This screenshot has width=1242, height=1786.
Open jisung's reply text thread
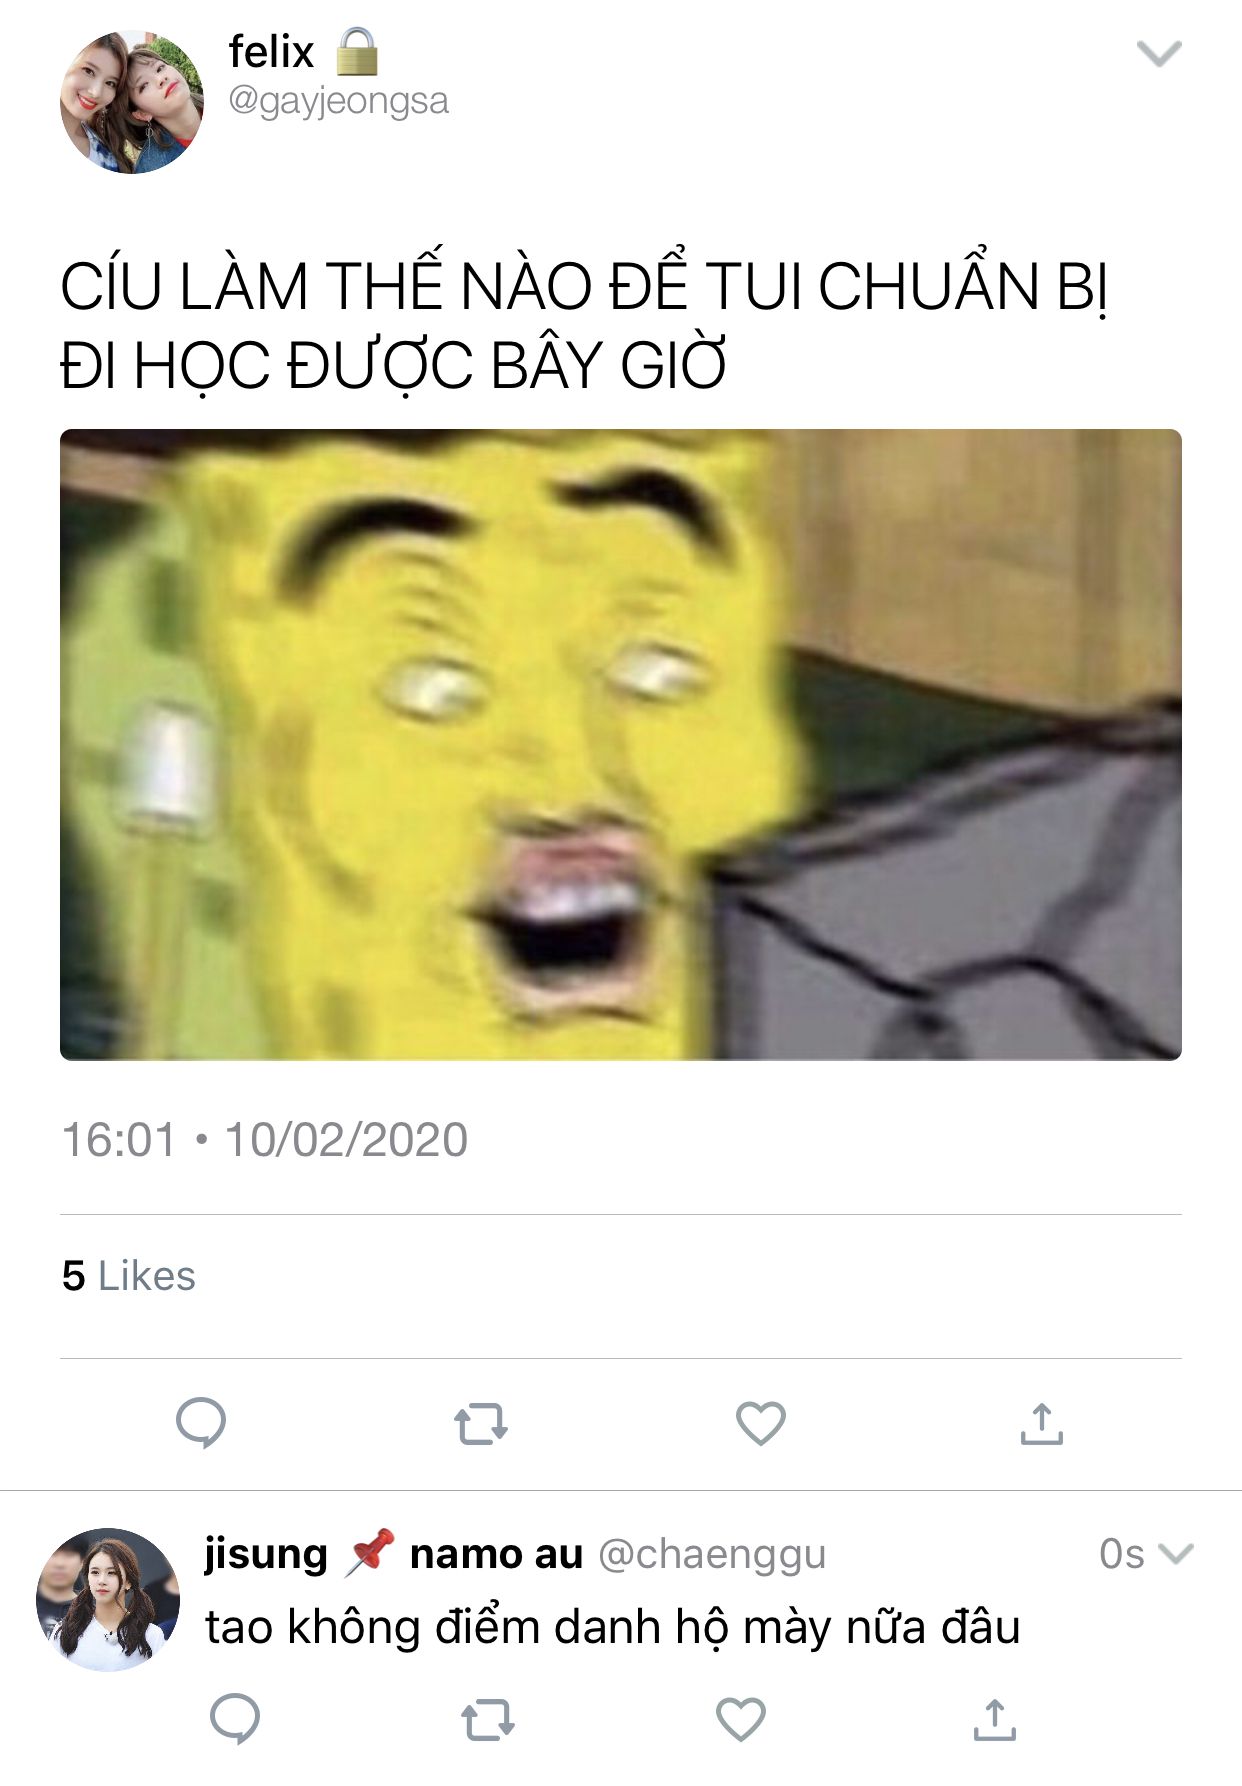613,1627
